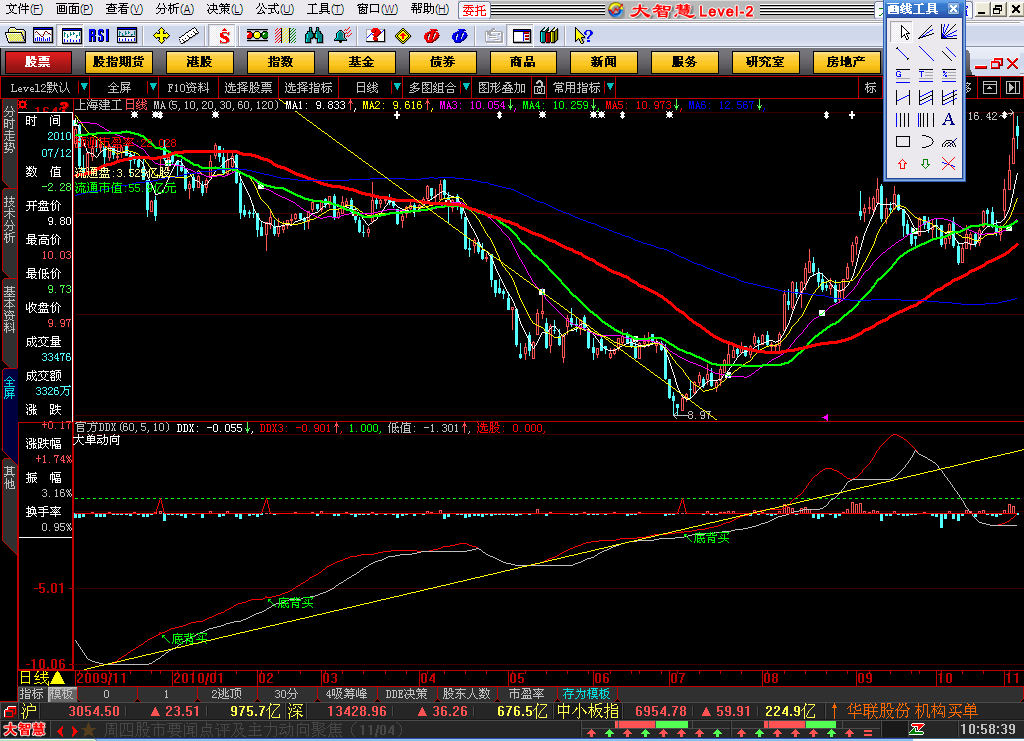Toggle the lock icon beside 图形叠加
1024x741 pixels.
pyautogui.click(x=539, y=87)
